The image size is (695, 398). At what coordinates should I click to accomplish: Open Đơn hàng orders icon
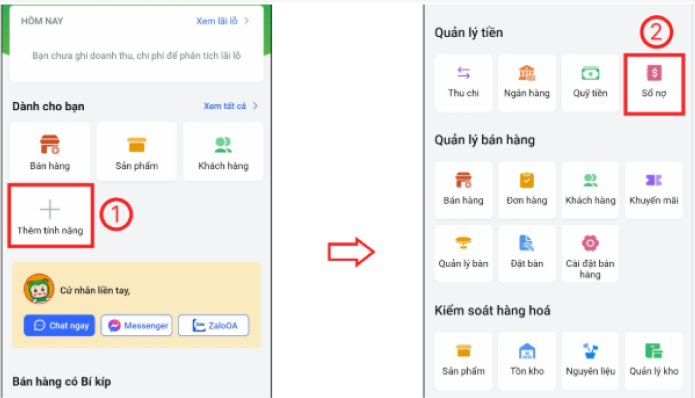[527, 190]
